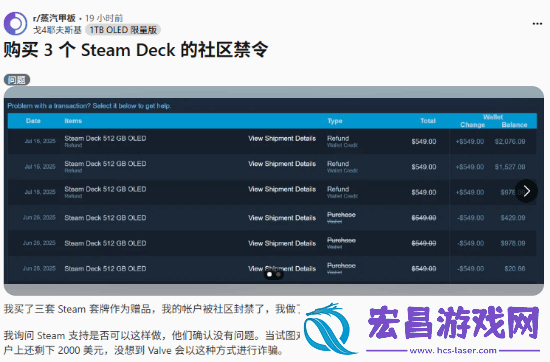Viewport: 550px width, 362px height.
Task: Click the balance value $429.09
Action: coord(513,218)
